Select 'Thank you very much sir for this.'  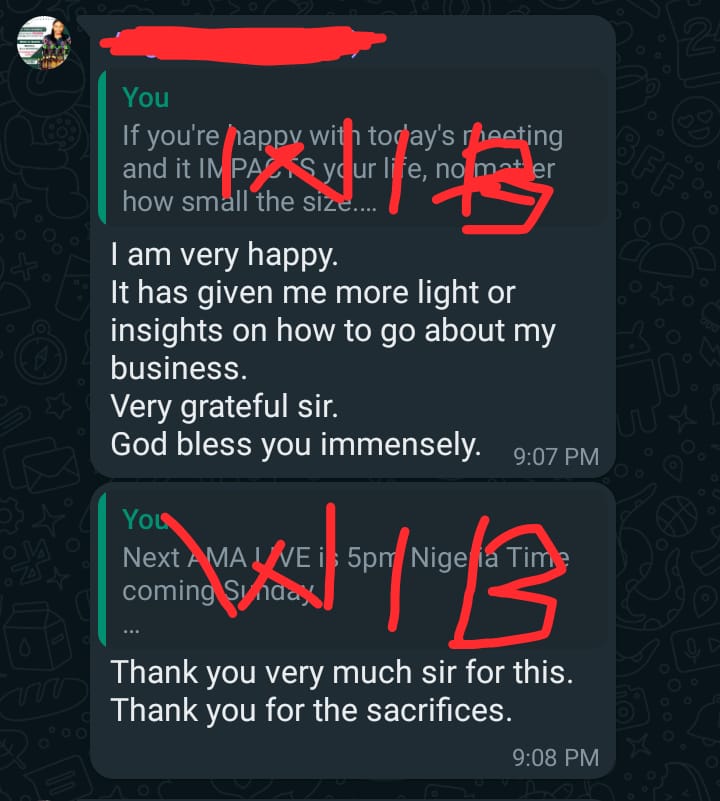pos(342,671)
